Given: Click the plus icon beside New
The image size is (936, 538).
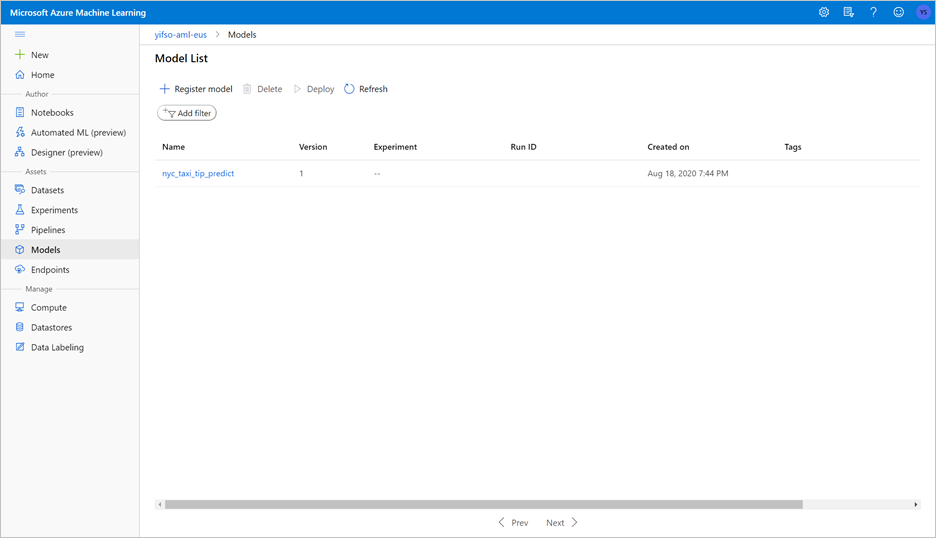Looking at the screenshot, I should (x=20, y=55).
